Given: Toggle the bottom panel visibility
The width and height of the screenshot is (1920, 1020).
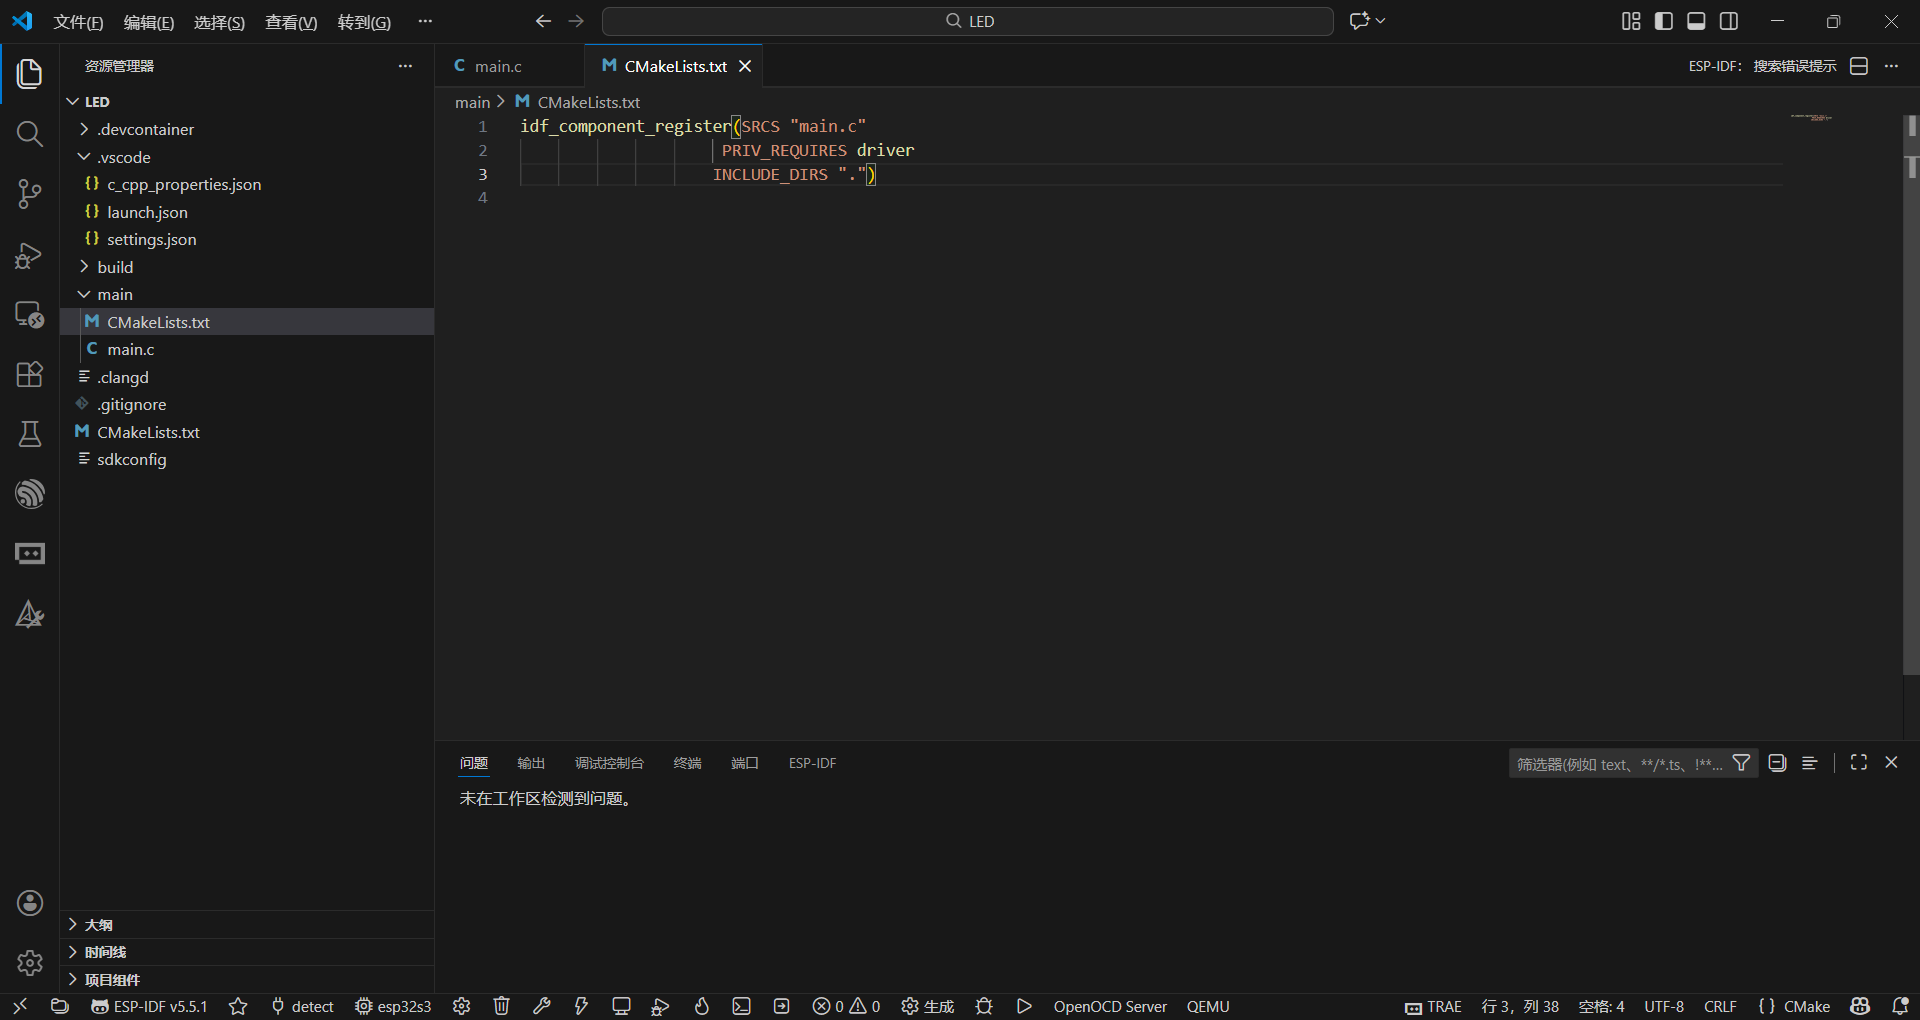Looking at the screenshot, I should coord(1696,21).
